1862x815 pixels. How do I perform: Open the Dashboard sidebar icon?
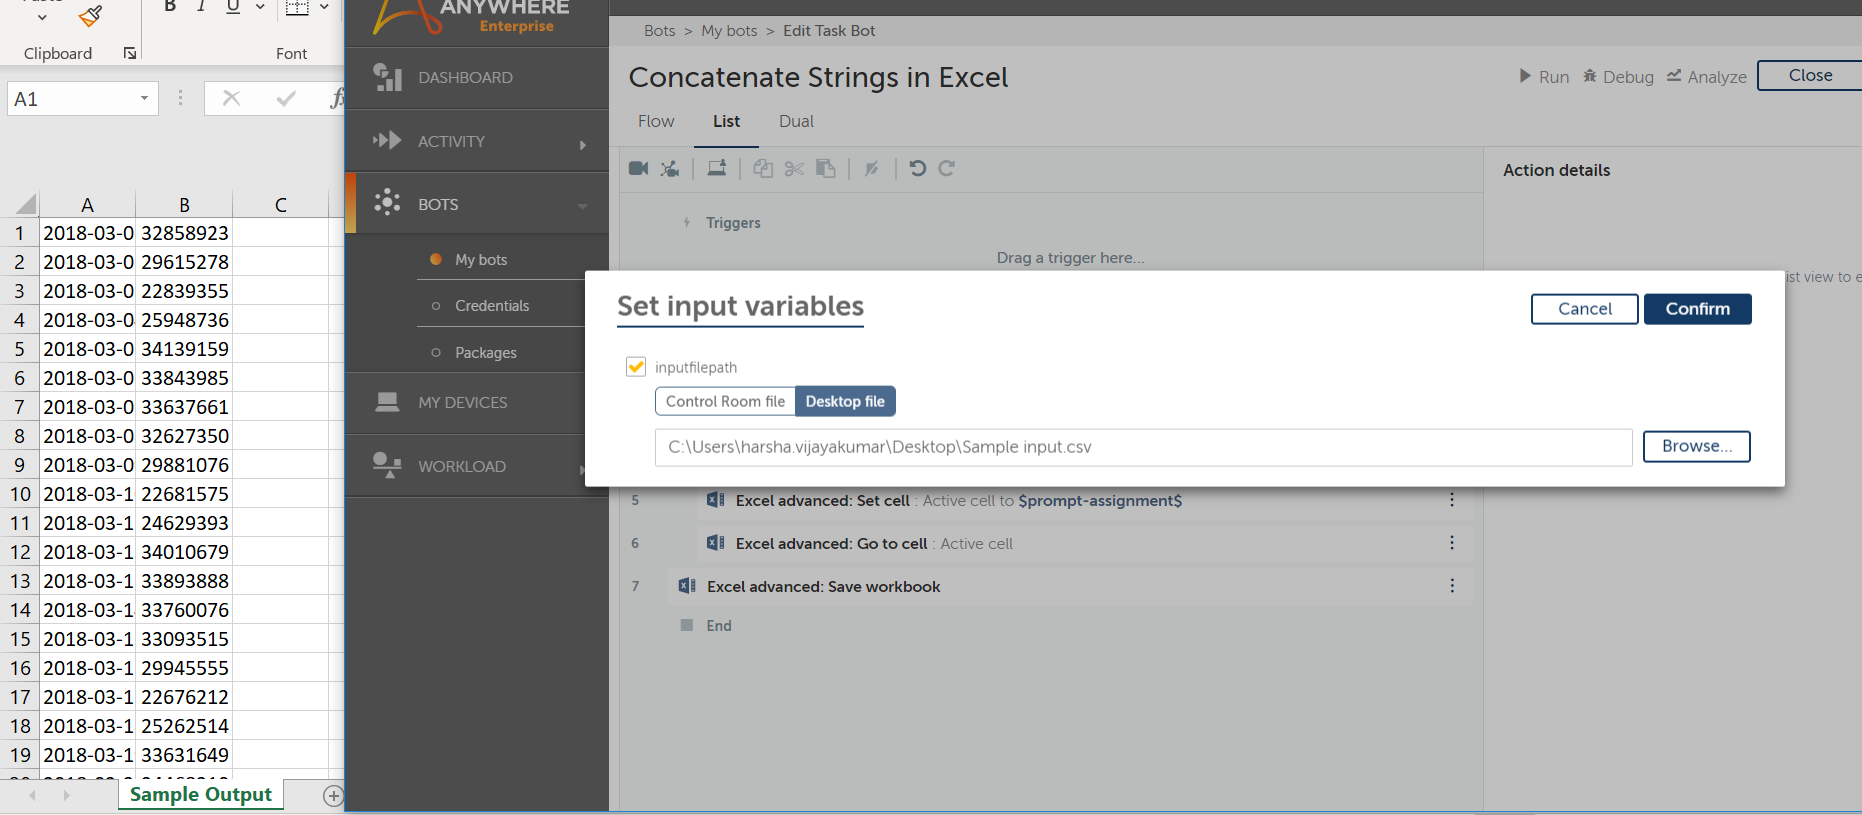[x=387, y=77]
